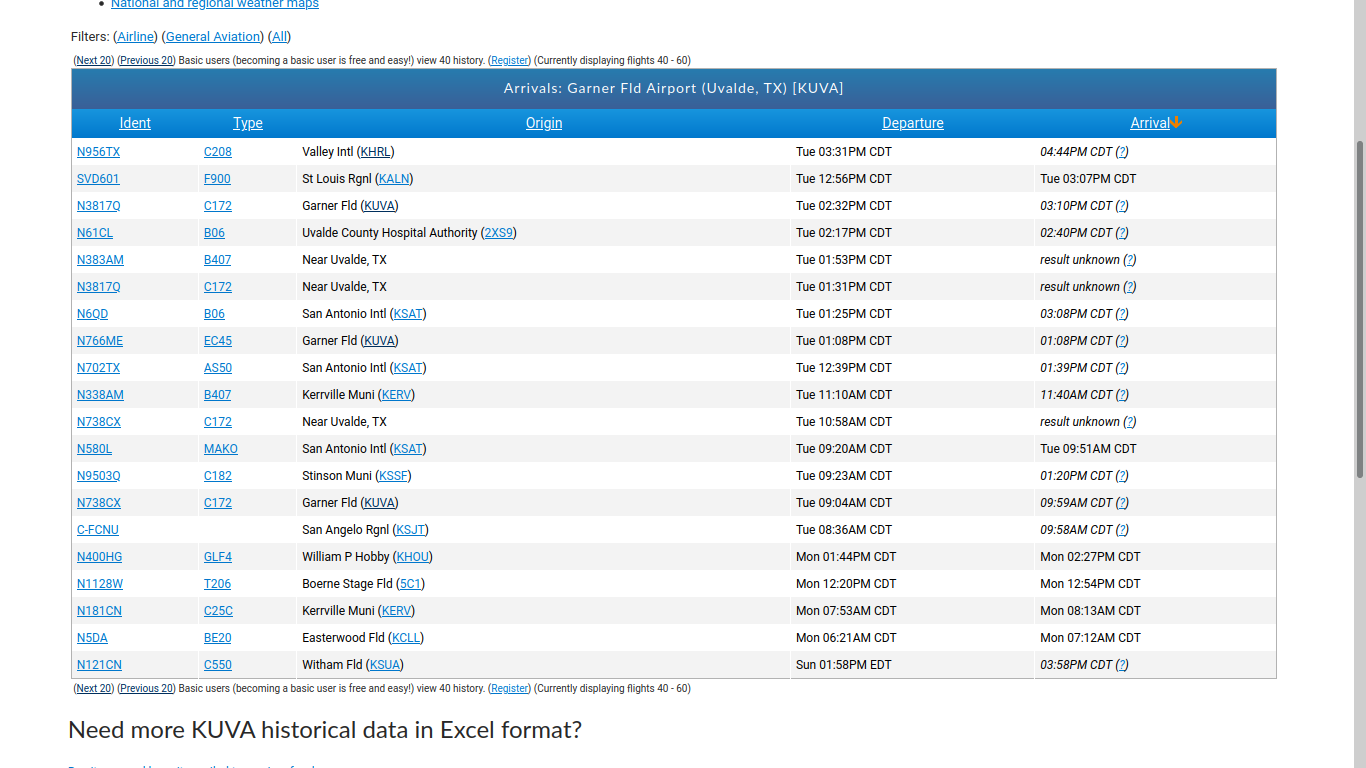This screenshot has width=1366, height=768.
Task: Open flight N580L
Action: (94, 449)
